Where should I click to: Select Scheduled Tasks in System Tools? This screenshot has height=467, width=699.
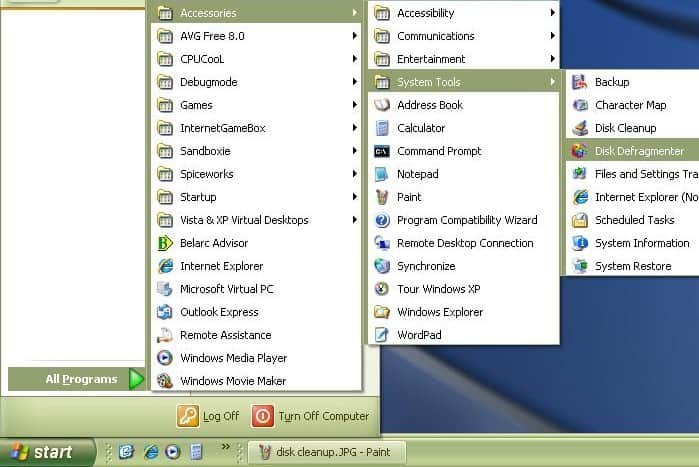click(634, 220)
